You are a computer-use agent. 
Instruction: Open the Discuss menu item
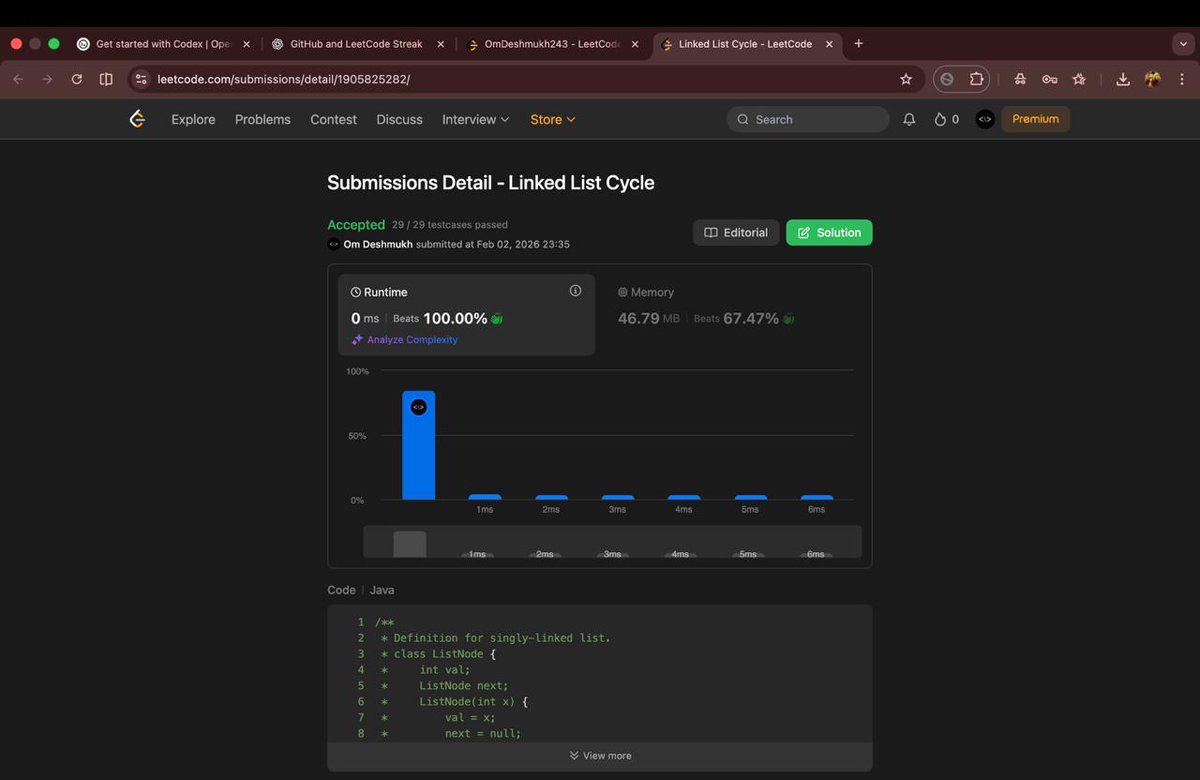(x=399, y=119)
